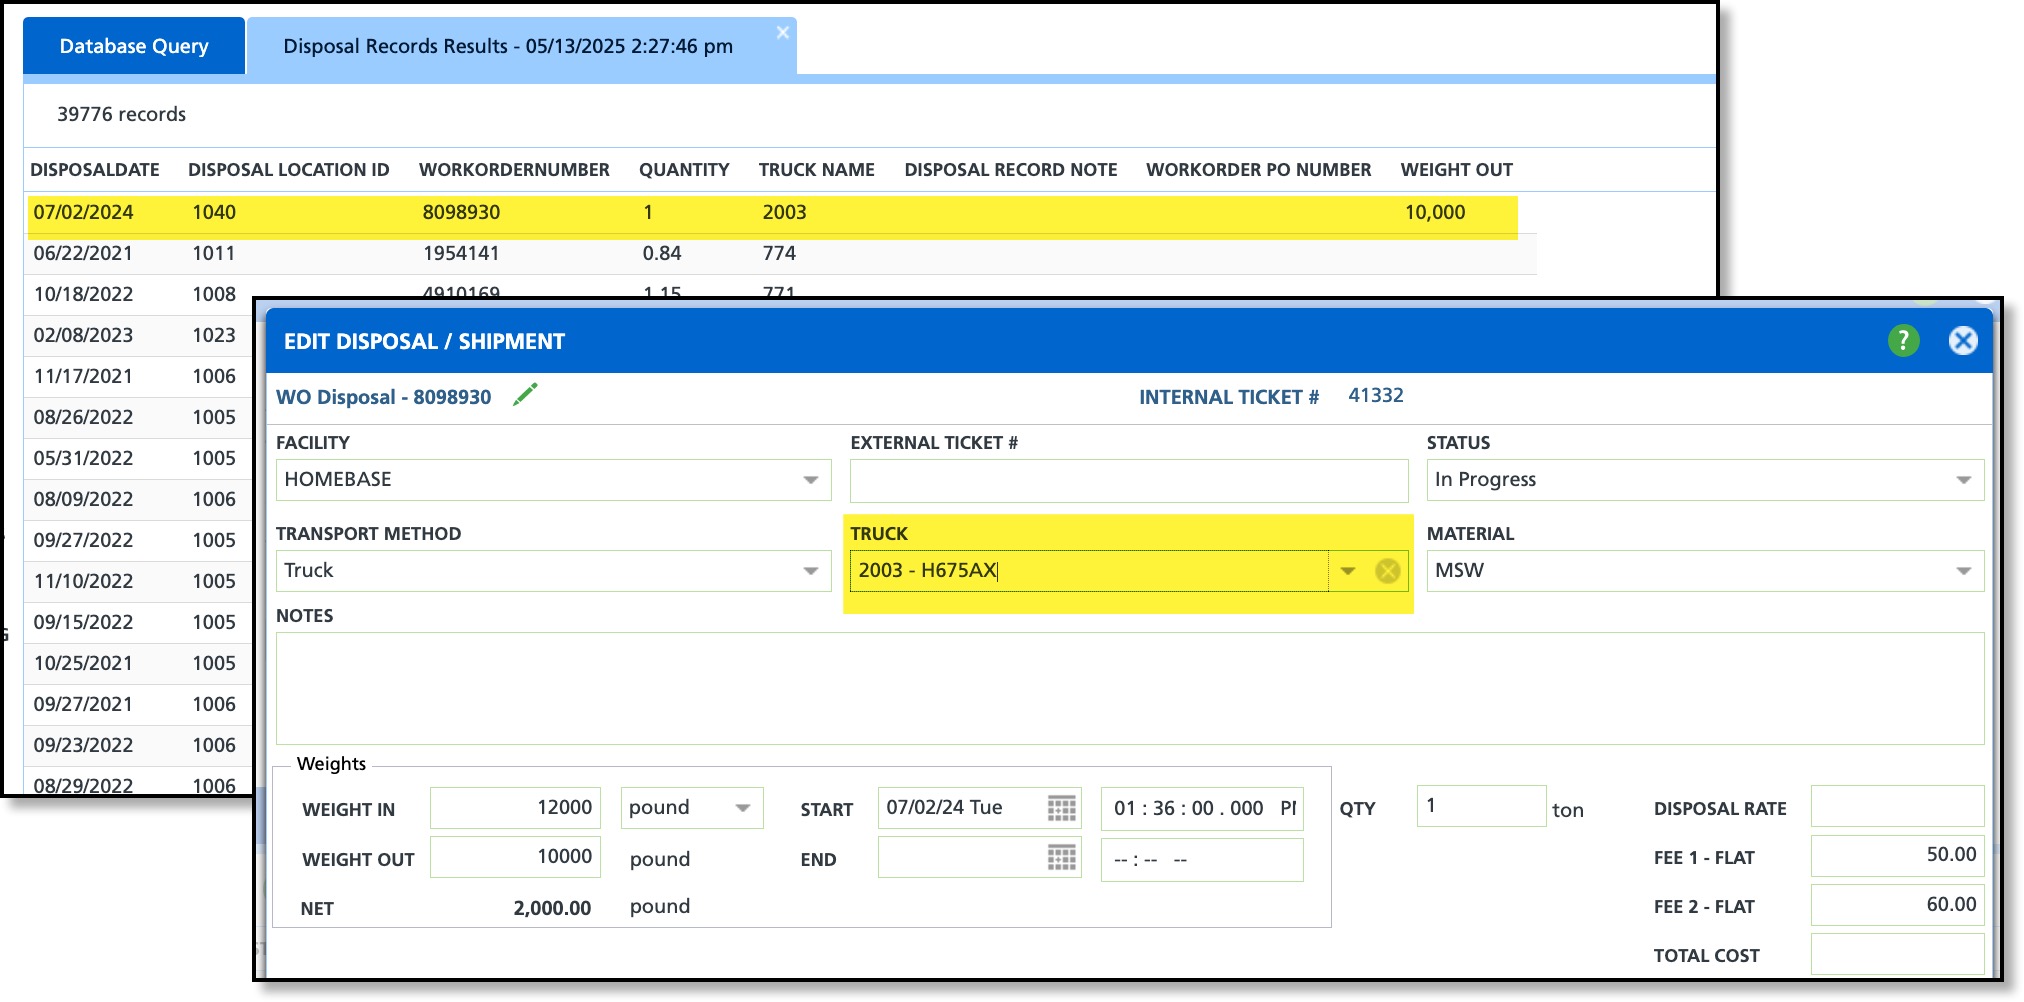Open the Transport Method dropdown

811,571
